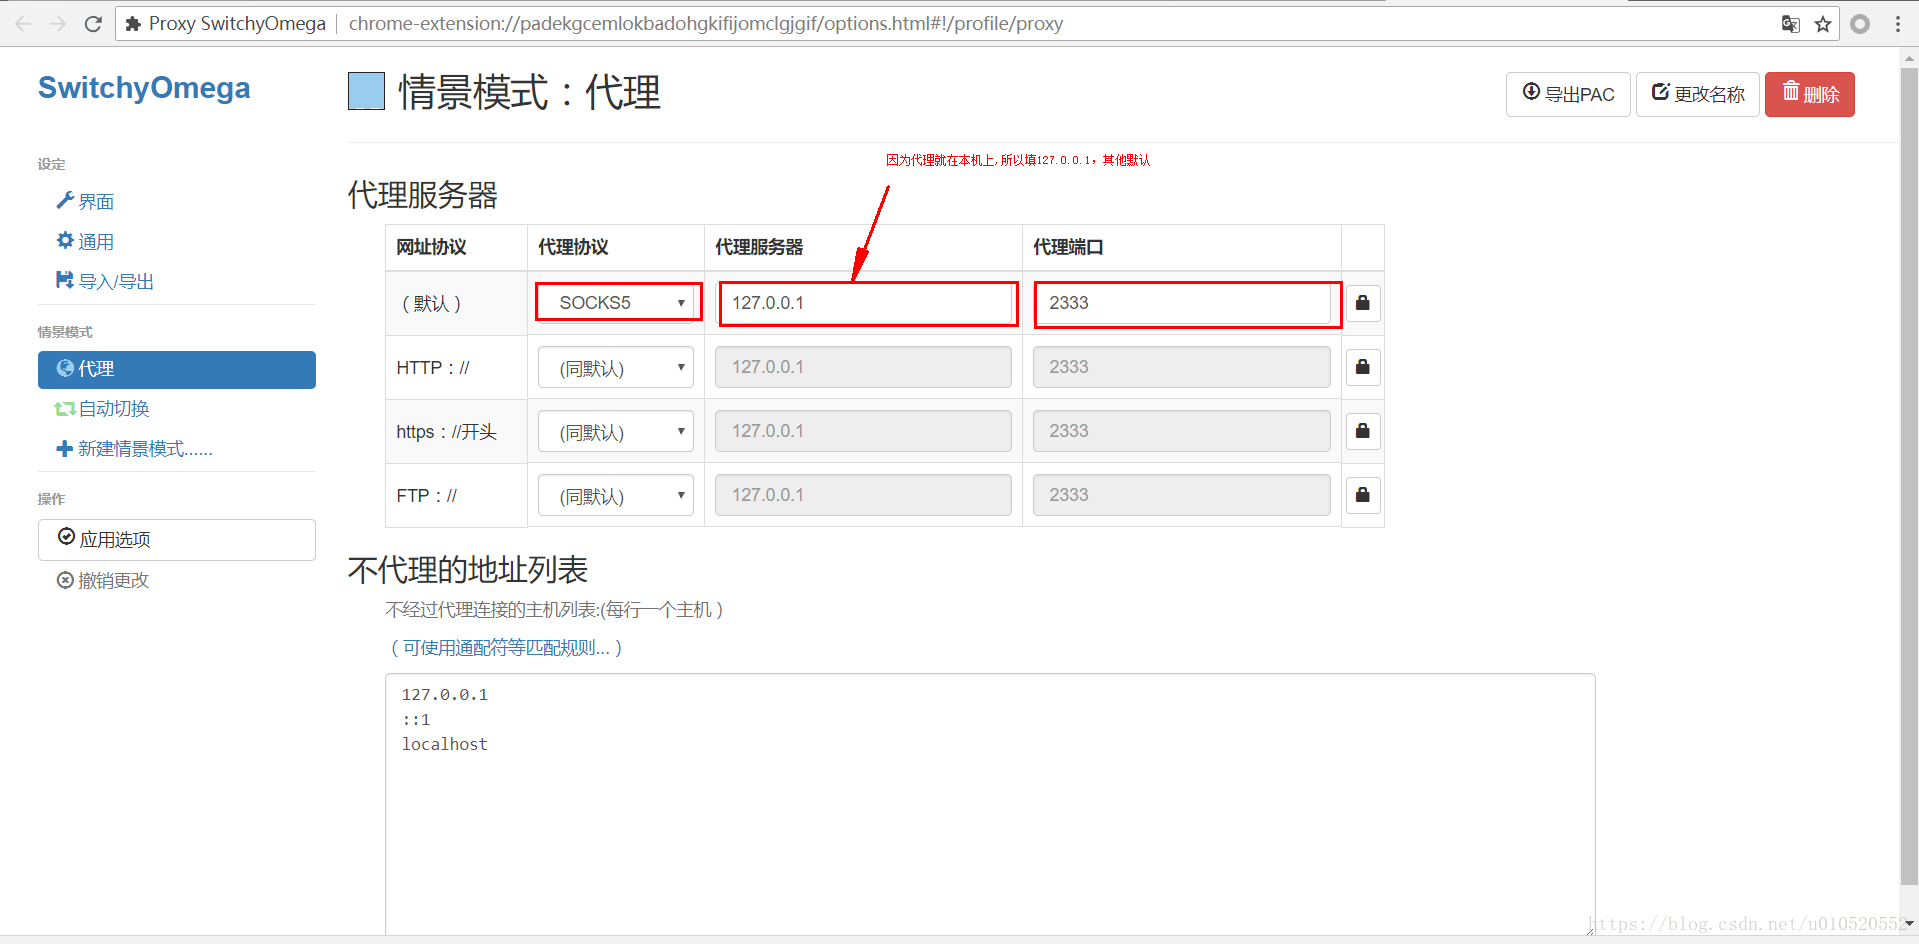This screenshot has width=1919, height=944.
Task: Open 界面 interface settings
Action: (86, 201)
